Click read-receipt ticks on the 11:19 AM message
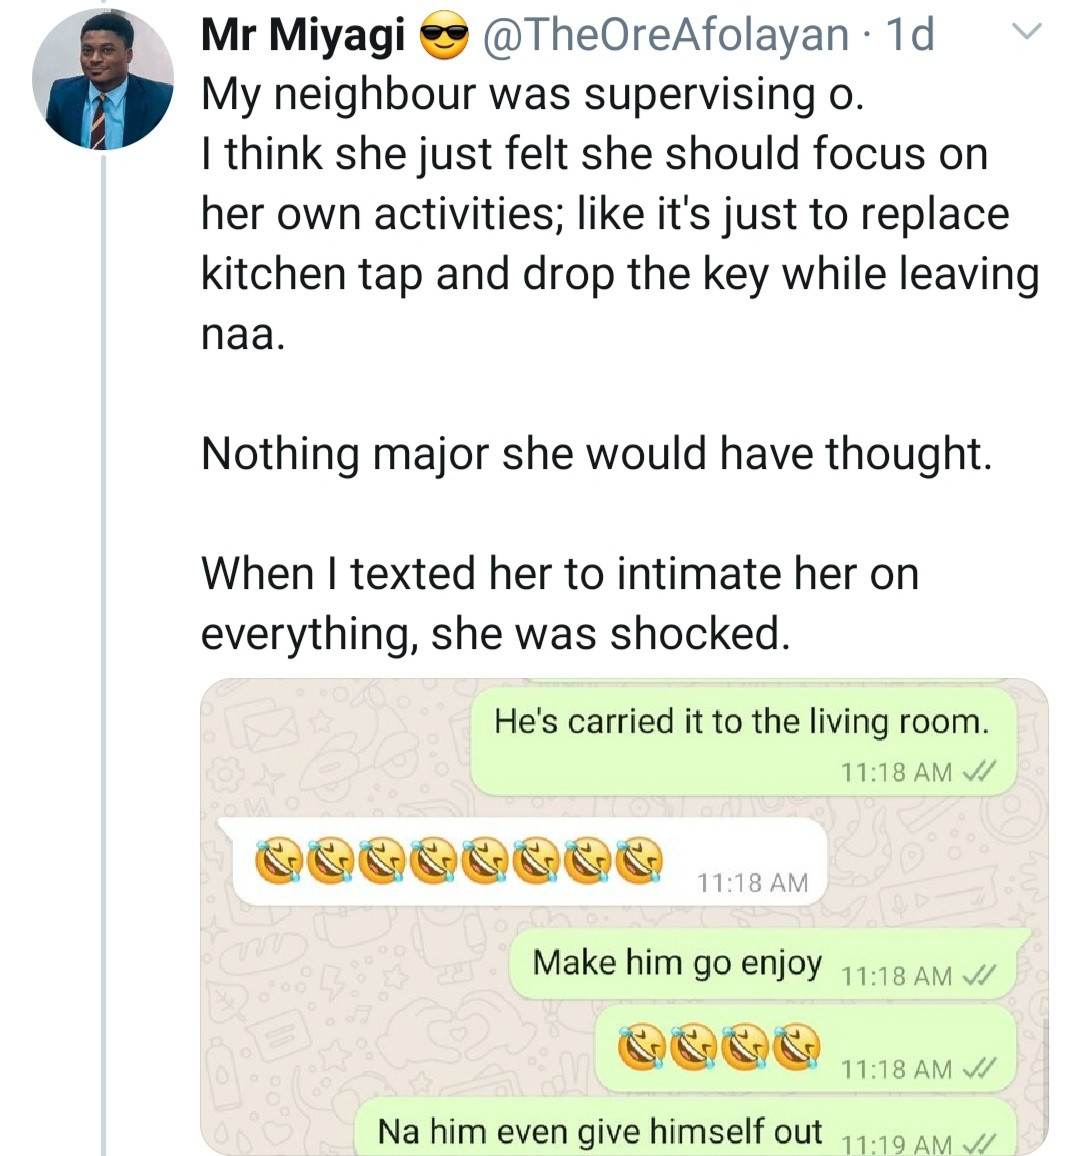 click(978, 1144)
